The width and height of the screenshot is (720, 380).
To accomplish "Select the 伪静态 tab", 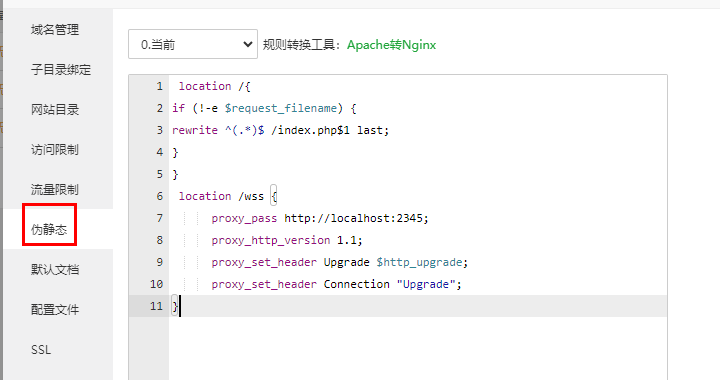I will point(49,229).
